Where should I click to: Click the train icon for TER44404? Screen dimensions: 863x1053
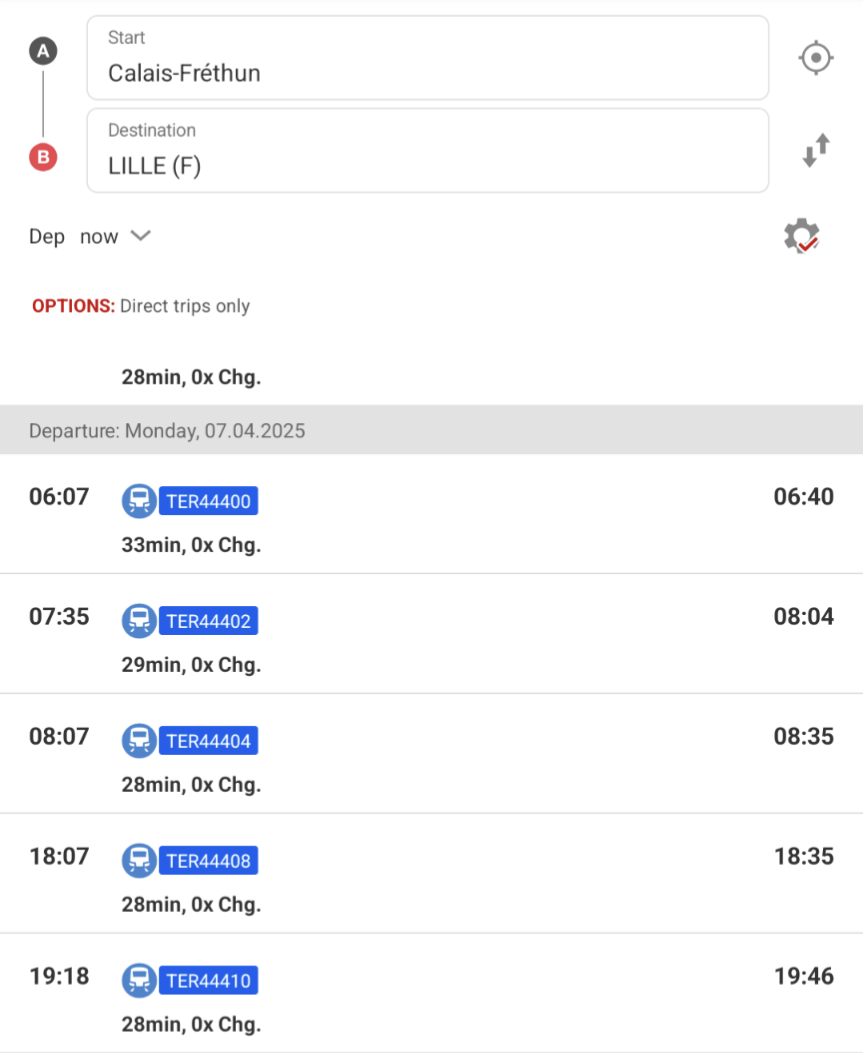pos(139,741)
